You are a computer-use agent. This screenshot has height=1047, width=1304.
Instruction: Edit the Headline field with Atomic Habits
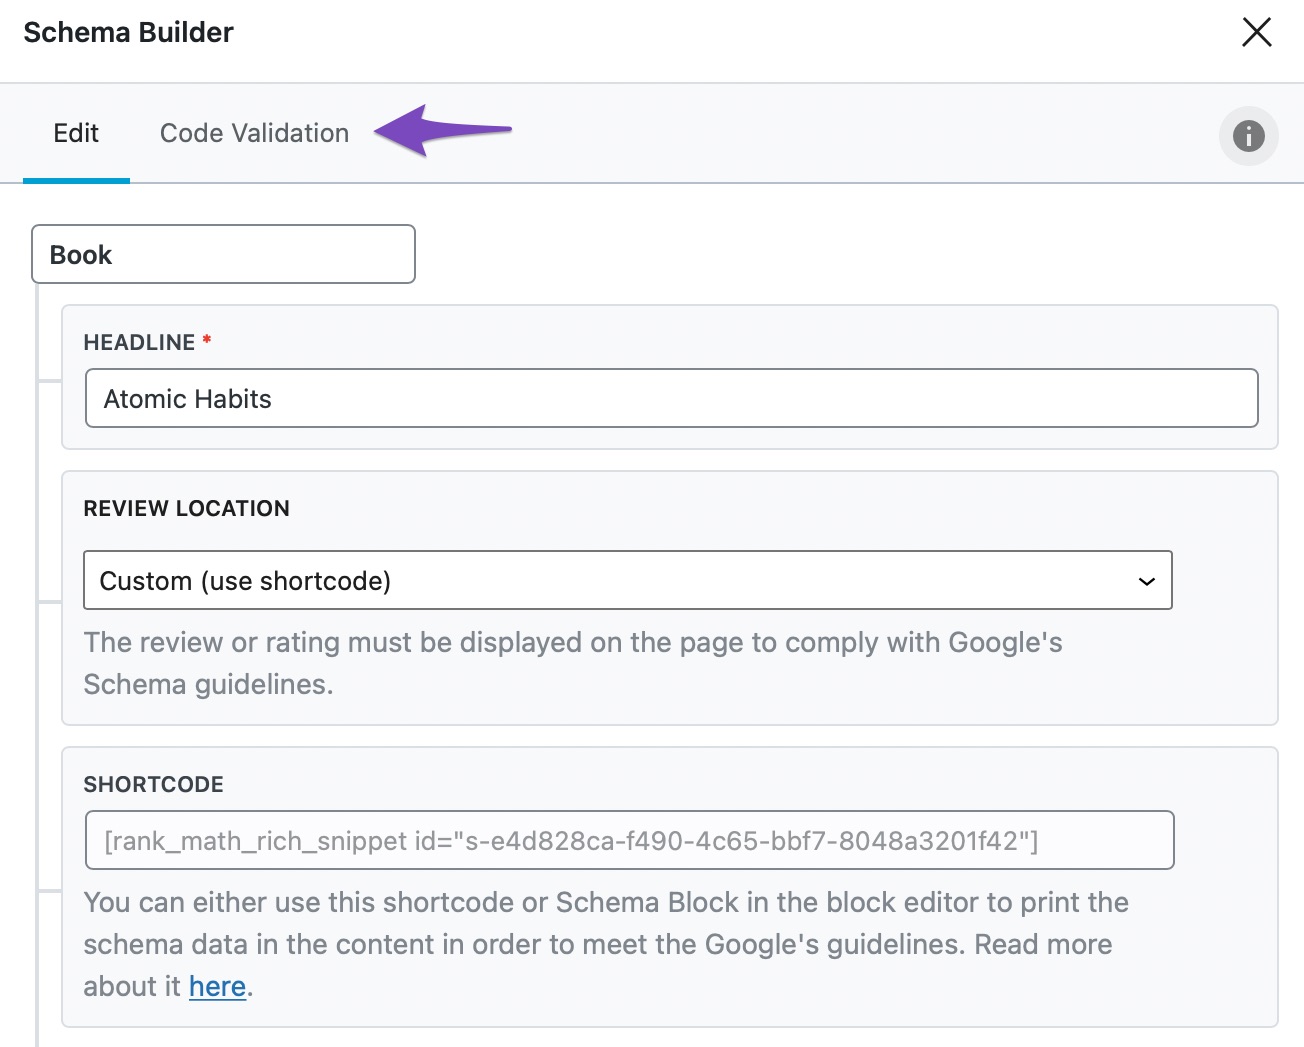671,398
